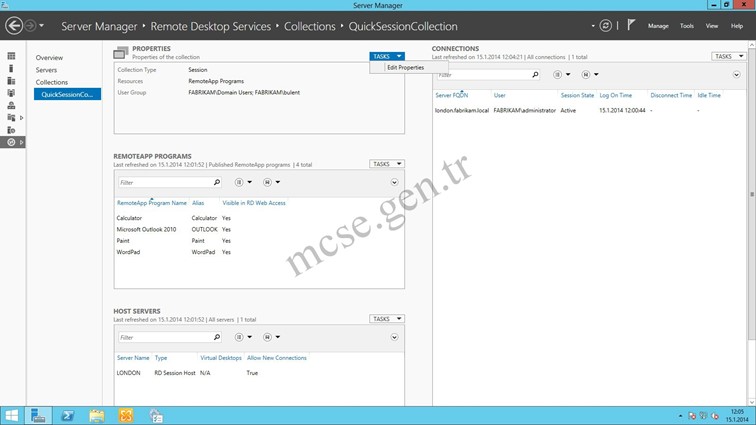Image resolution: width=756 pixels, height=425 pixels.
Task: Click the Refresh icon in header
Action: click(x=606, y=26)
